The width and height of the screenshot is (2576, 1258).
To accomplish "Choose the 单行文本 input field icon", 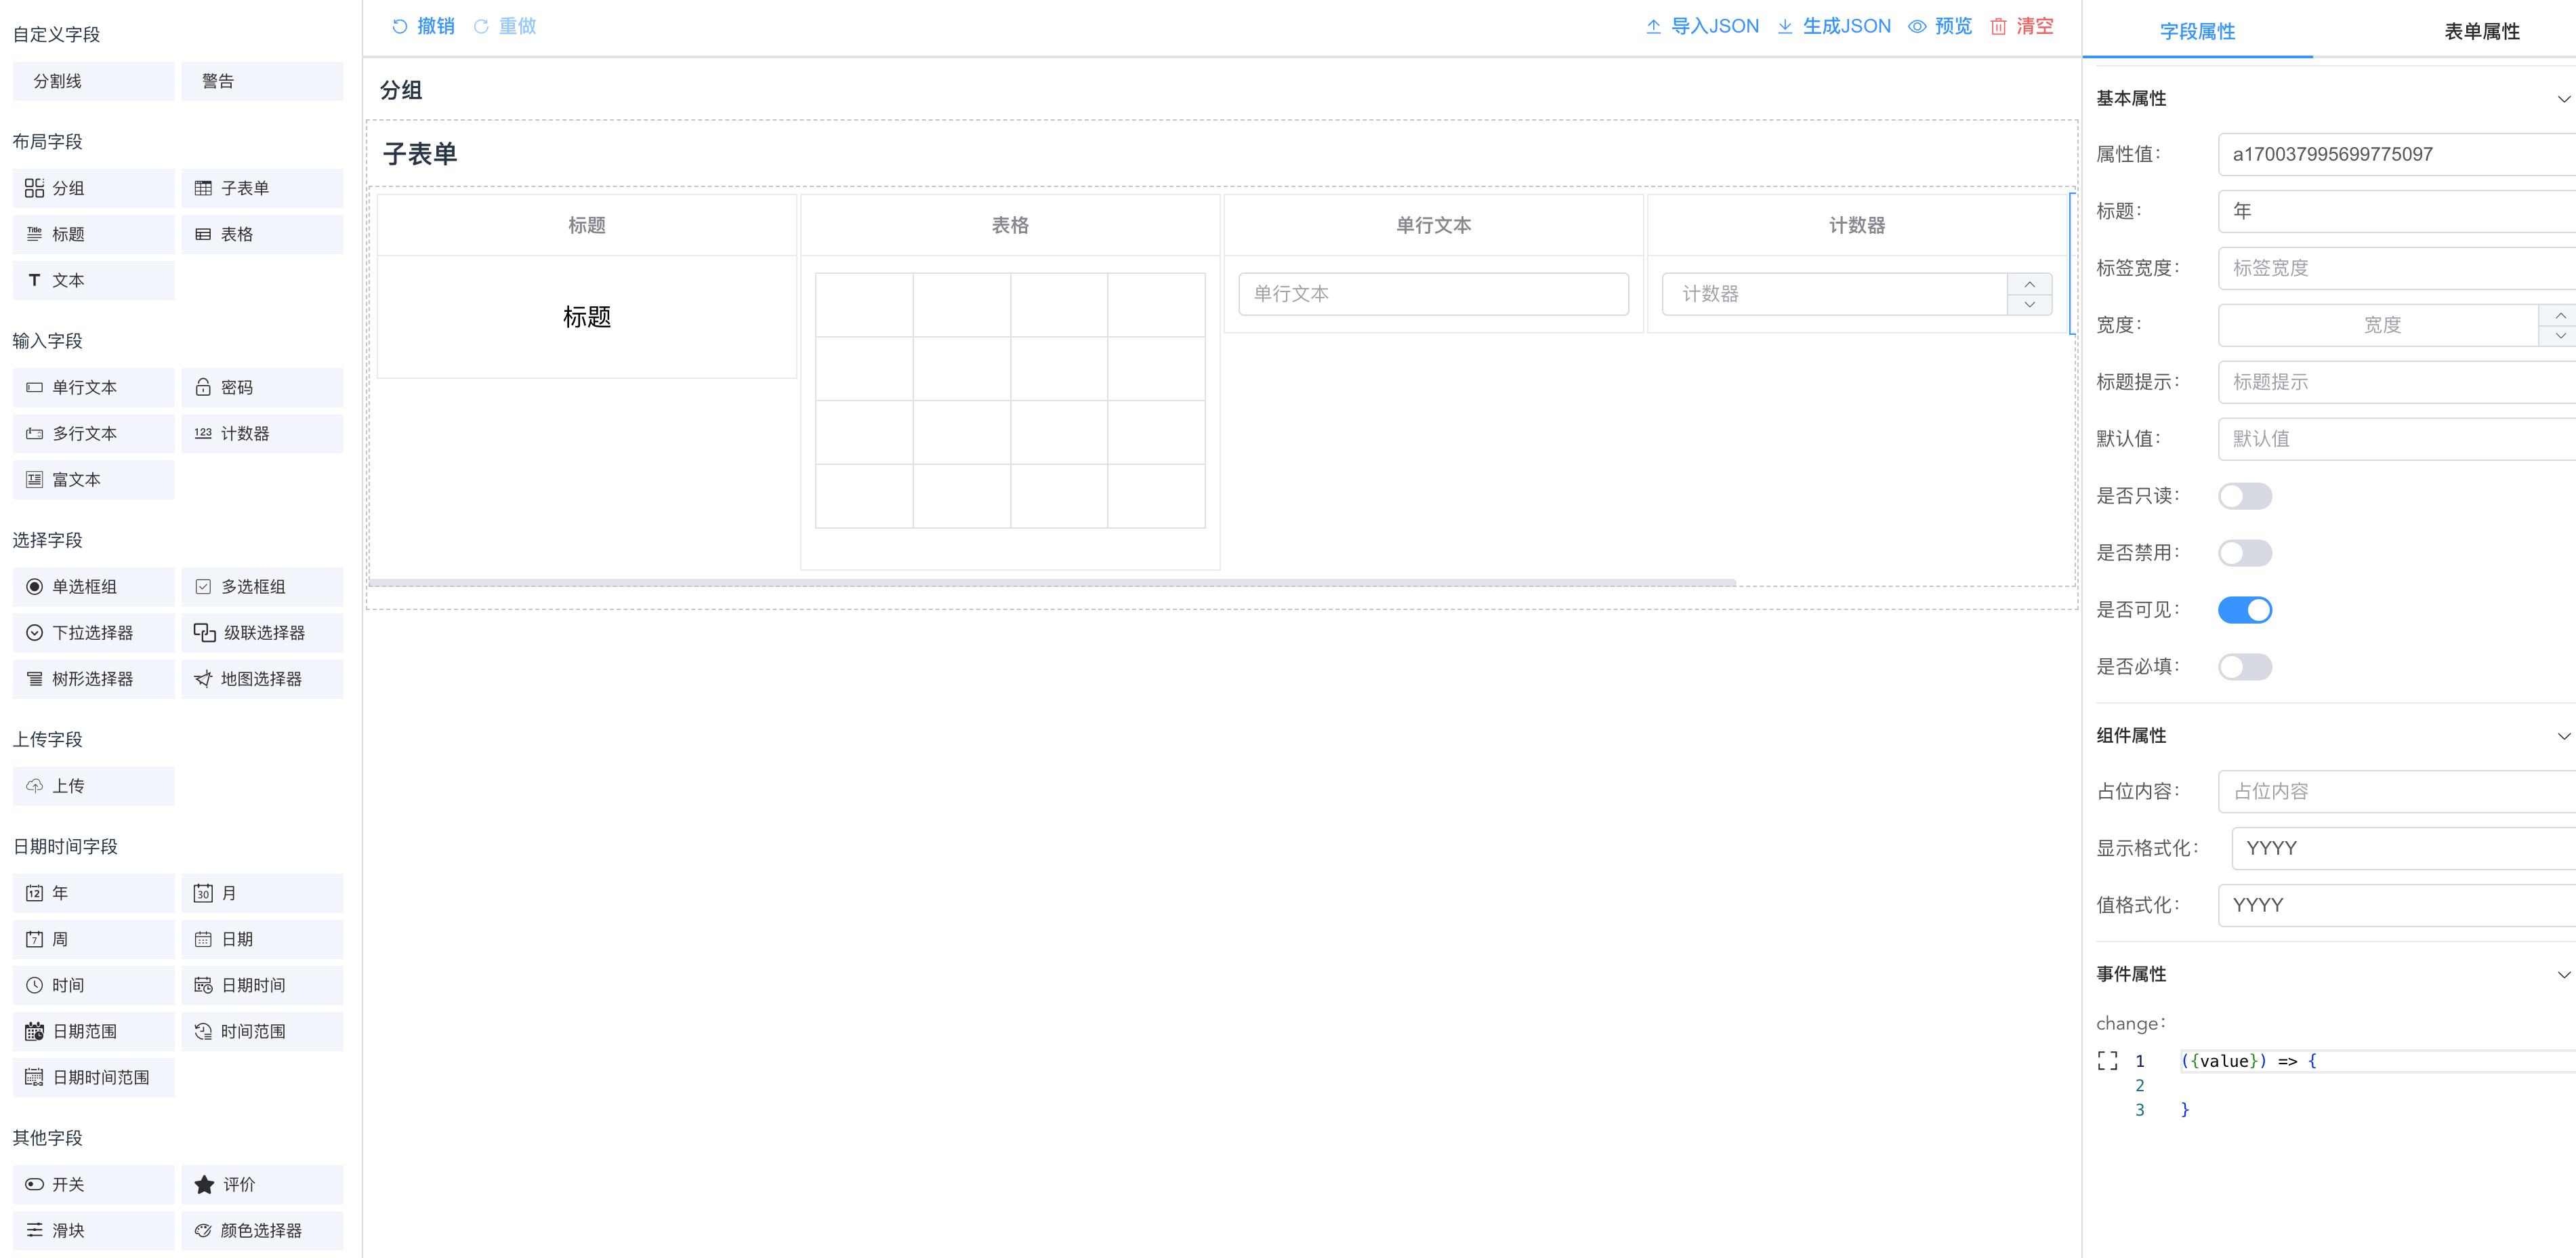I will [x=34, y=387].
